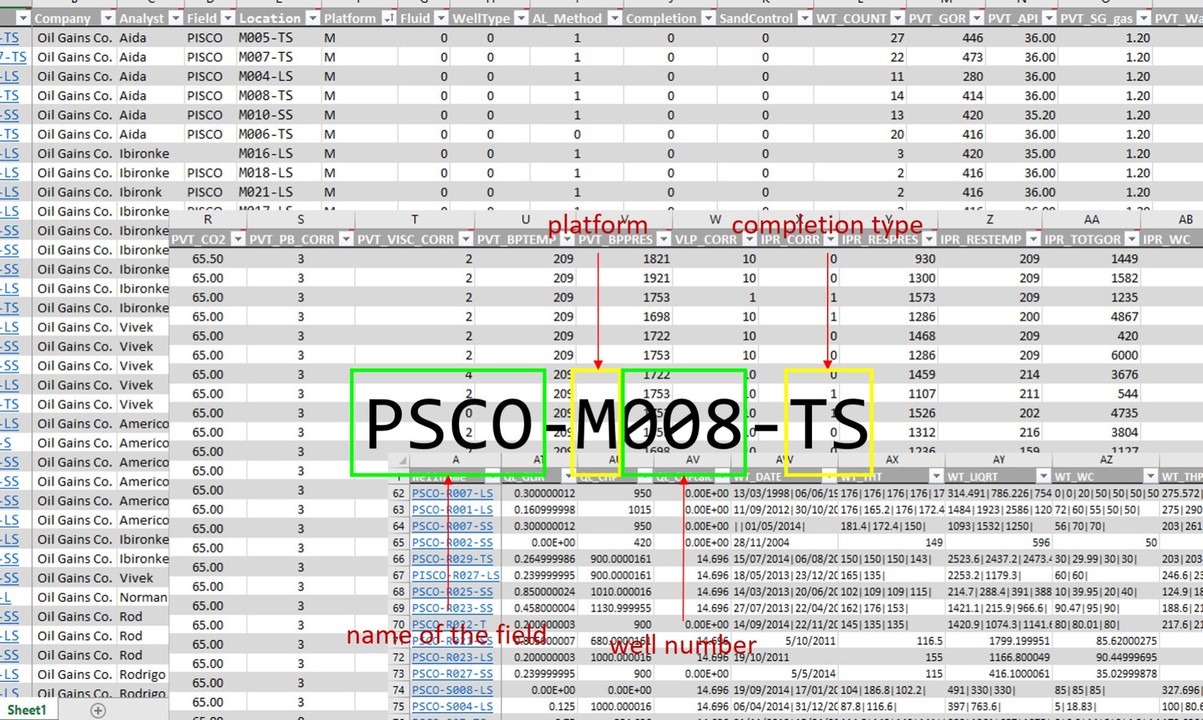The width and height of the screenshot is (1203, 720).
Task: Select row header 66
Action: pos(399,559)
